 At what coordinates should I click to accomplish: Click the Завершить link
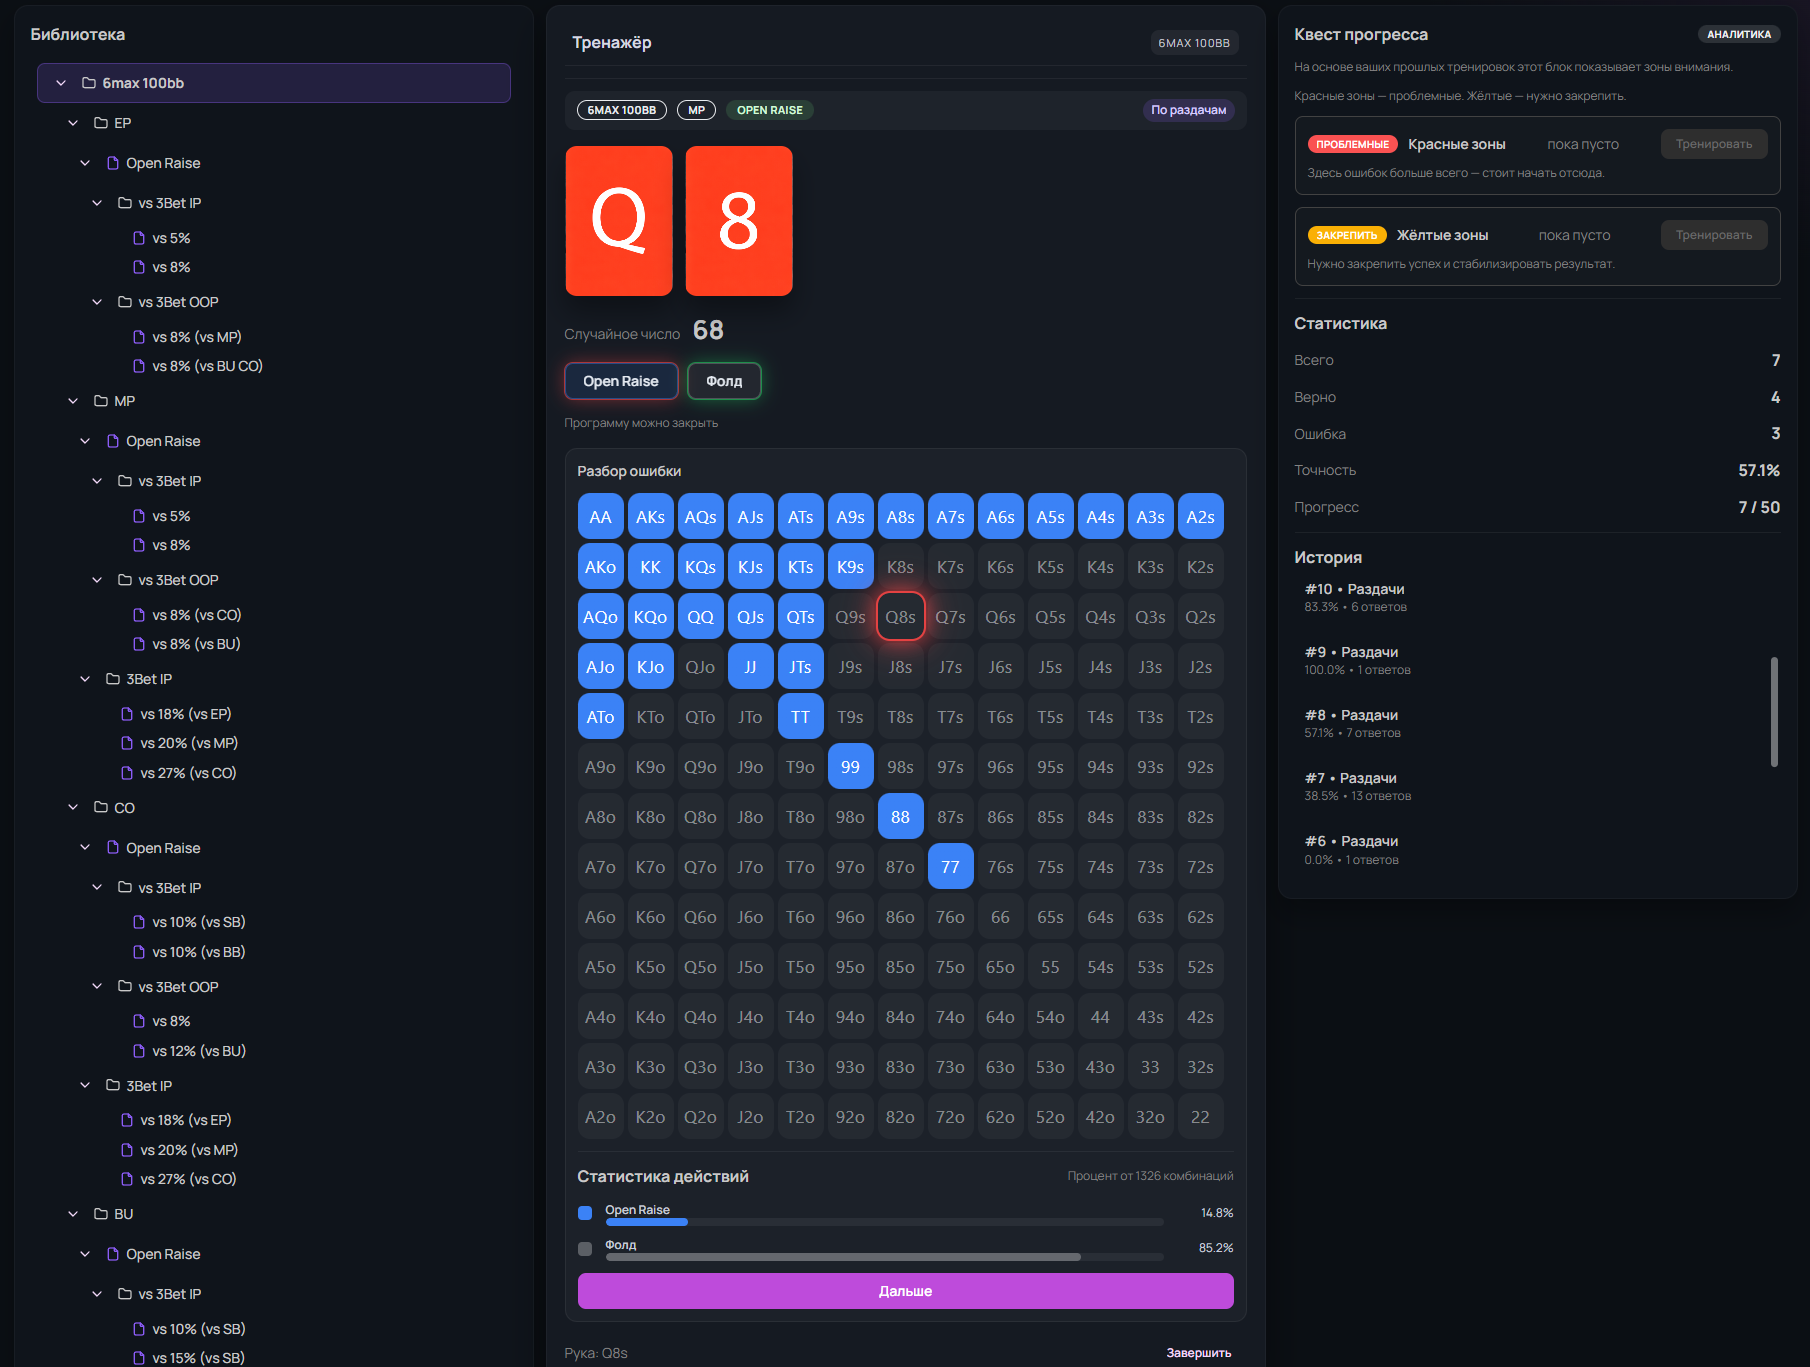click(x=1198, y=1353)
